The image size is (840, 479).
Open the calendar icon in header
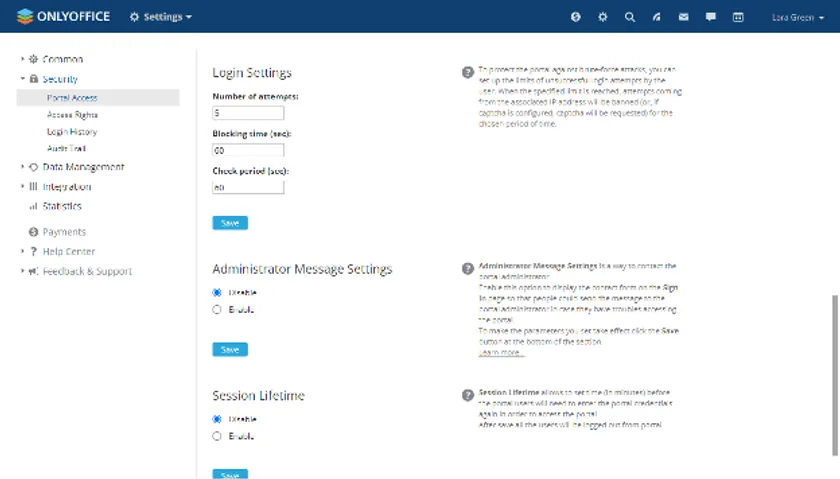tap(738, 17)
